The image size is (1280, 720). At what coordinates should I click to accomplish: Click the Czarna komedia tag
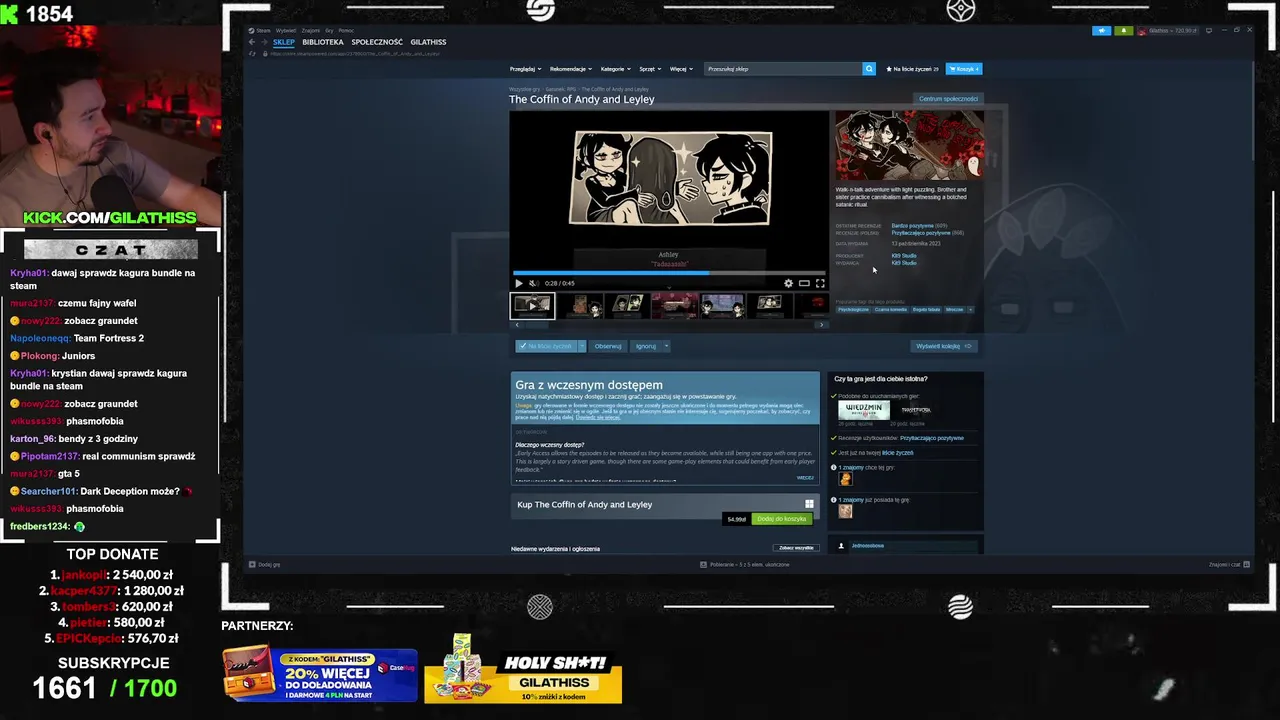click(890, 310)
